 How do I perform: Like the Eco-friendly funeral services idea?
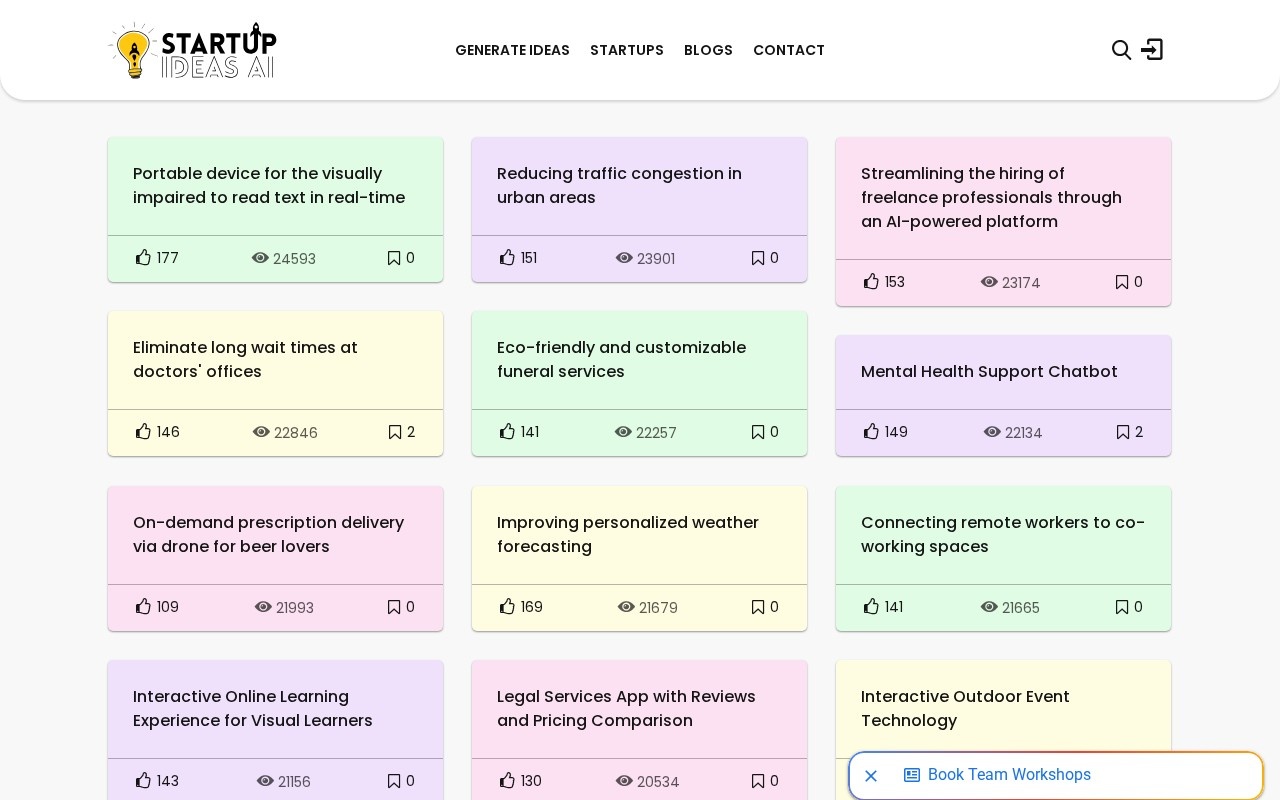(507, 432)
